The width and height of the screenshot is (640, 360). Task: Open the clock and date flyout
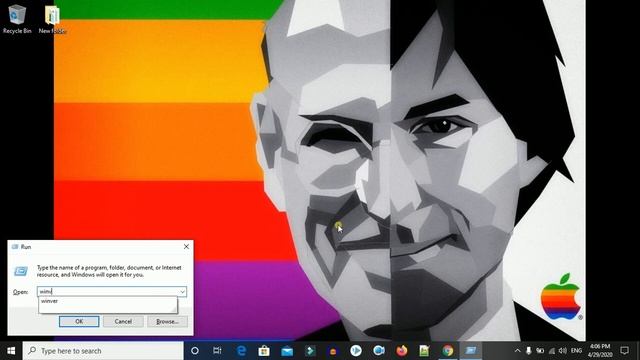600,351
